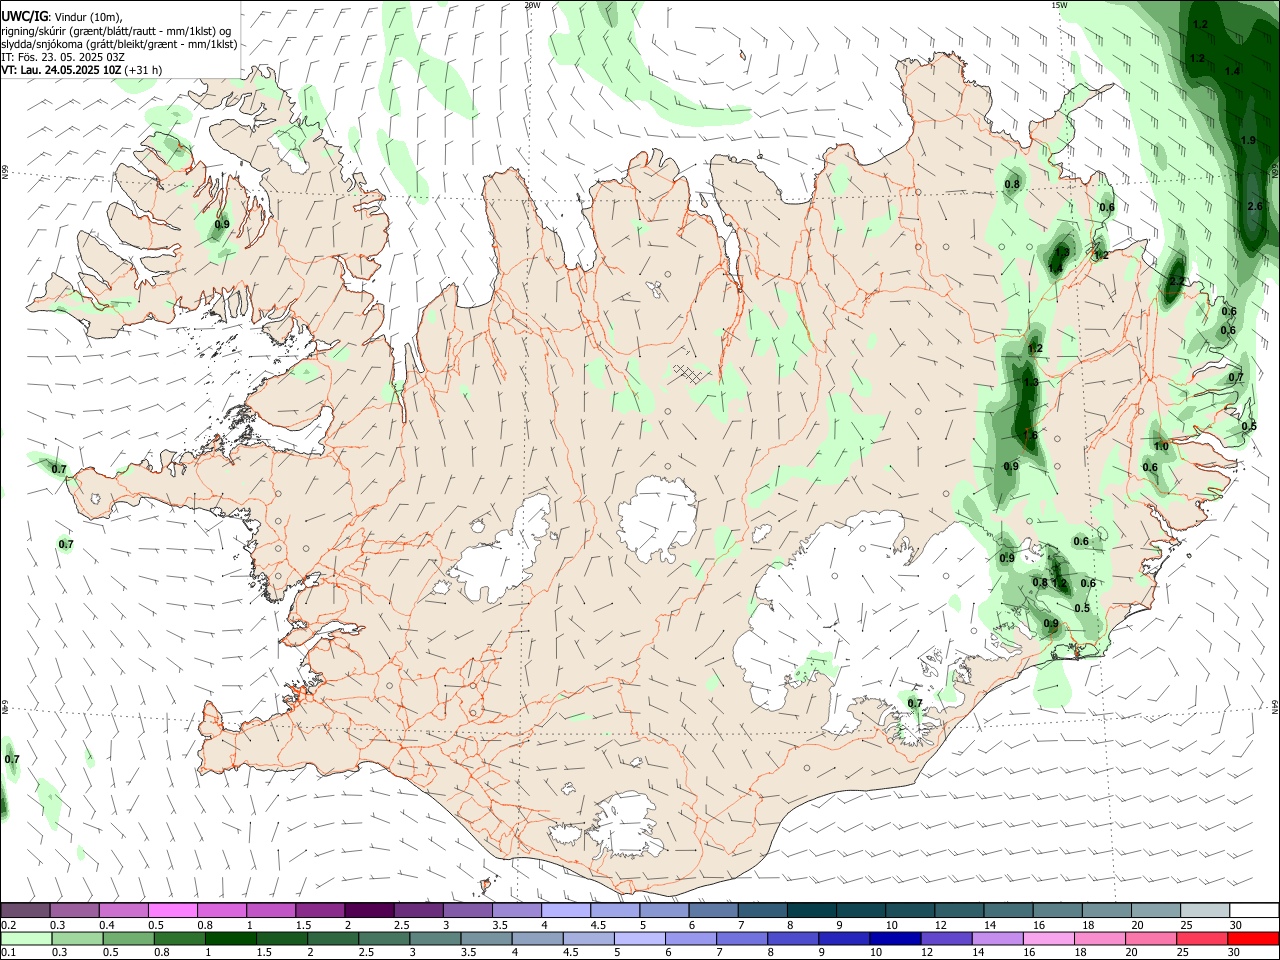Viewport: 1280px width, 960px height.
Task: Select the initial time line 'IT: Fös. 23. 05. 2025 03Z'
Action: pos(62,57)
